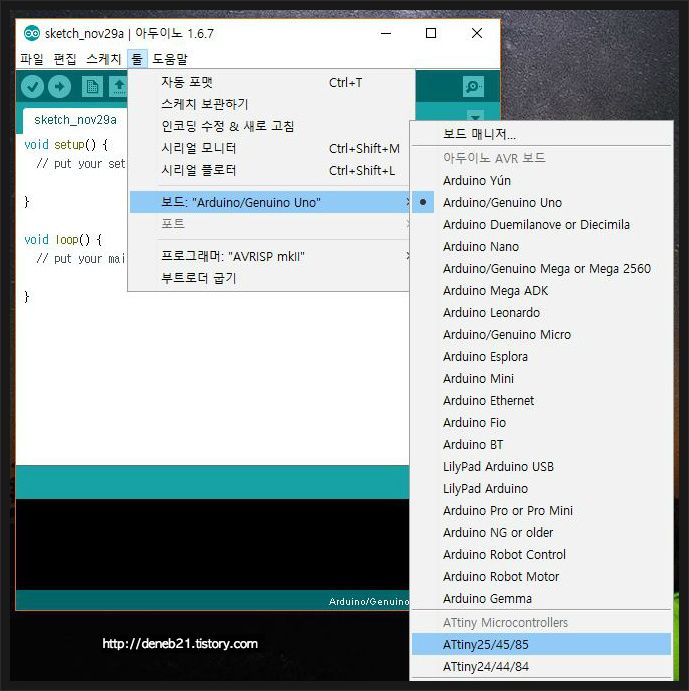689x691 pixels.
Task: Click the Open sketch up-arrow icon
Action: pyautogui.click(x=119, y=87)
